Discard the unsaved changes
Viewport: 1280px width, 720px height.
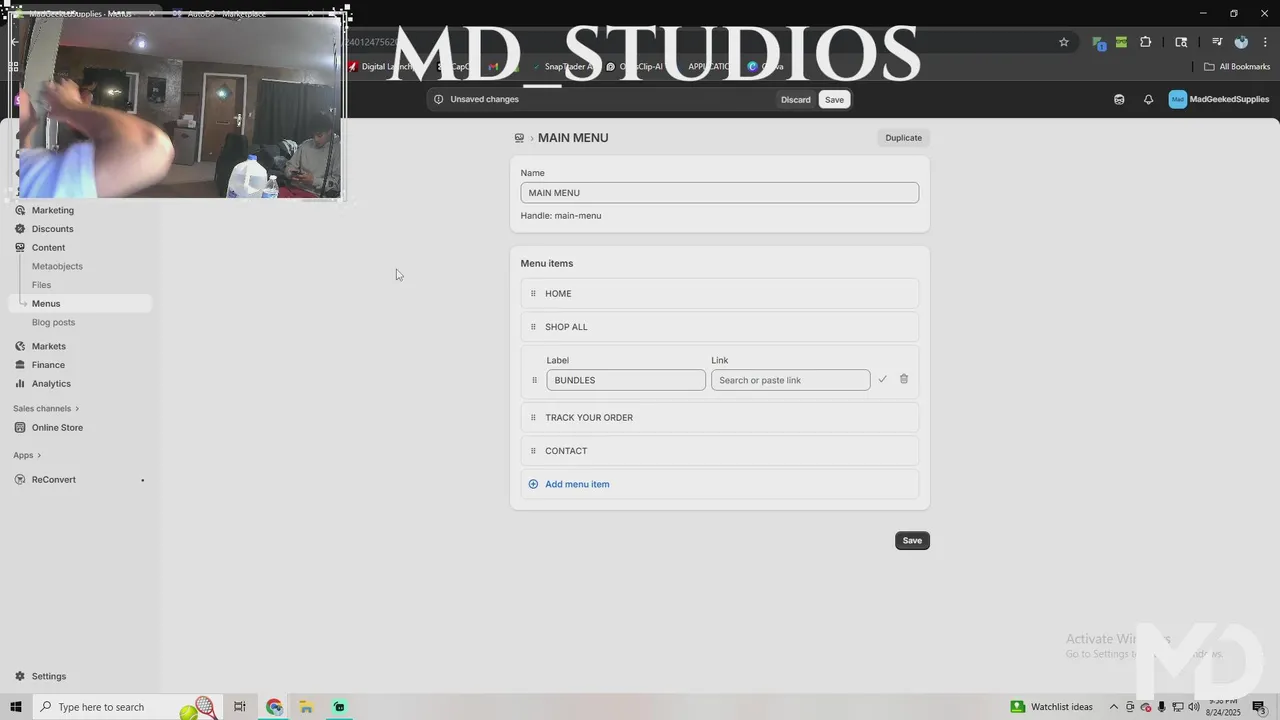click(x=796, y=99)
